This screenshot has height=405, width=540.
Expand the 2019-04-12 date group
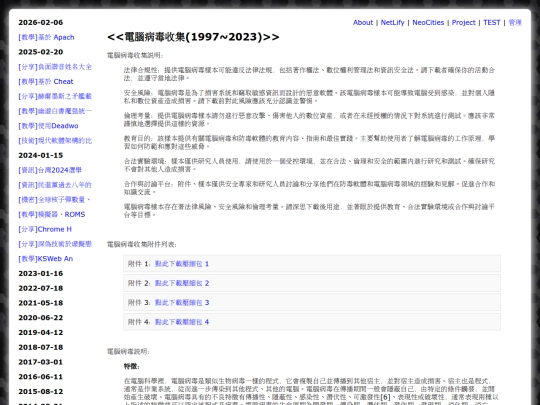point(41,332)
